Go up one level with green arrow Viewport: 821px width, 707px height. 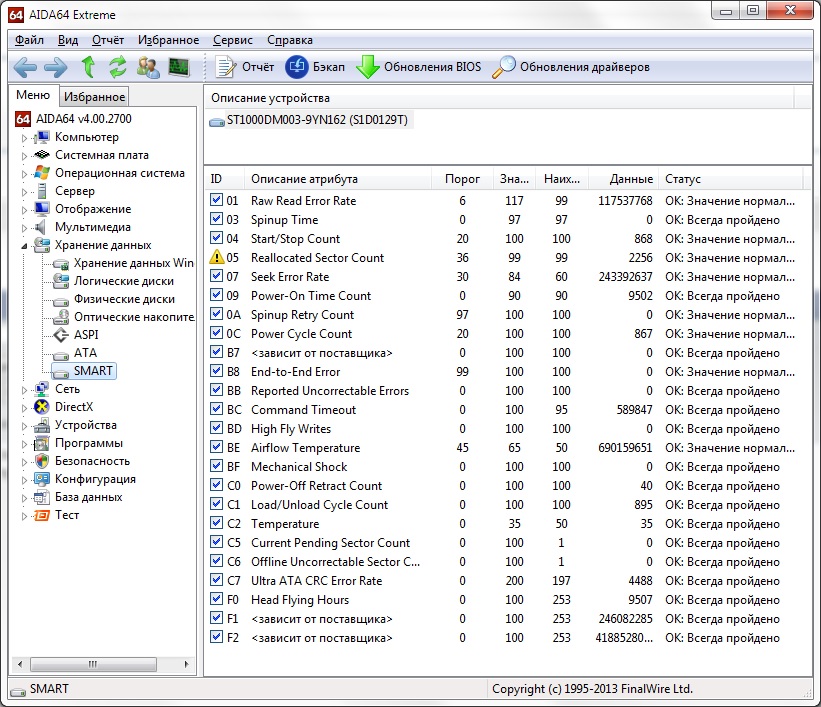click(x=88, y=67)
